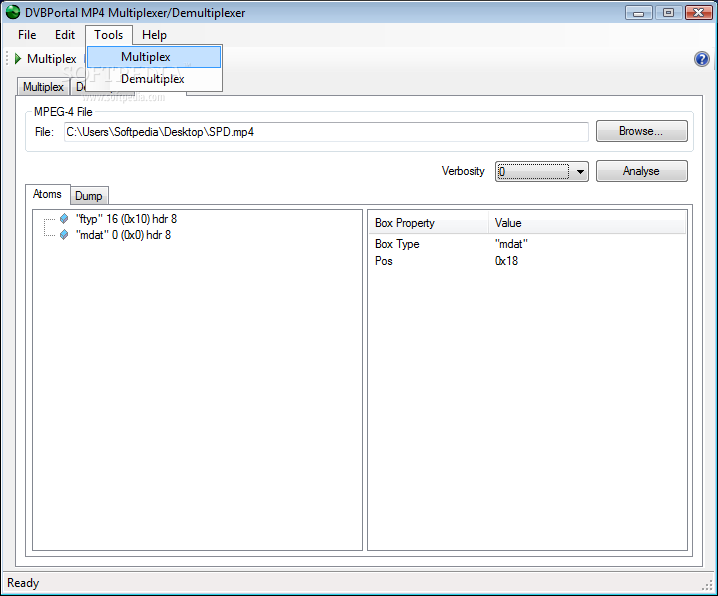
Task: Click the 0x18 value cell
Action: (x=506, y=261)
